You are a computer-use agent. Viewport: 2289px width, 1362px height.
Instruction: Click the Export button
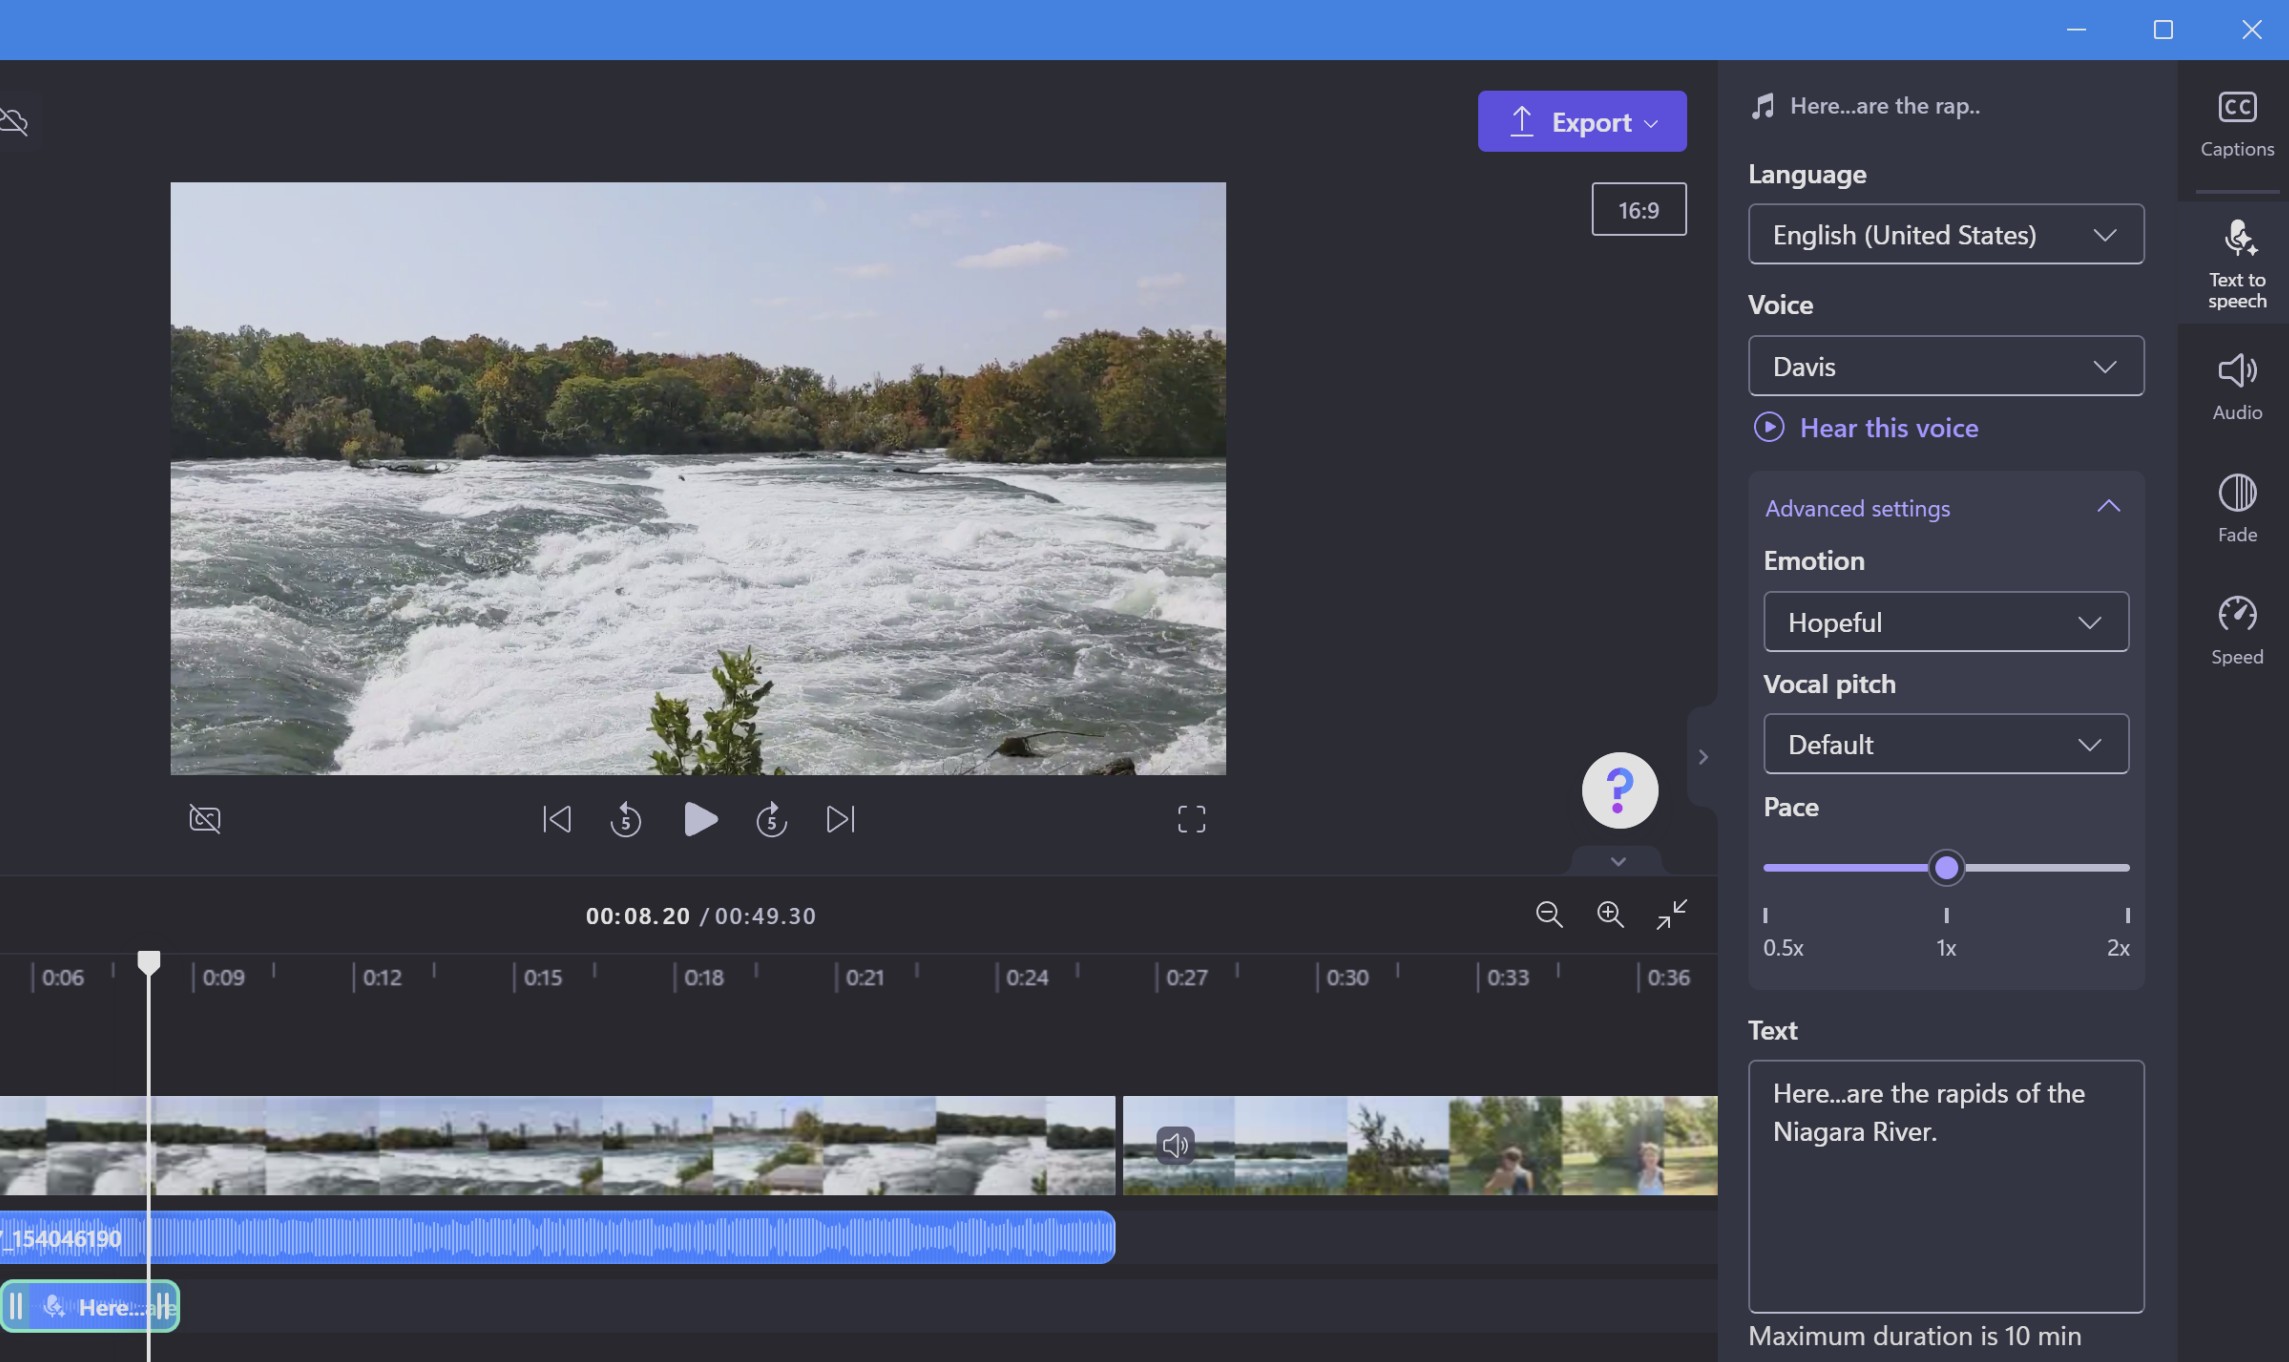(1582, 122)
